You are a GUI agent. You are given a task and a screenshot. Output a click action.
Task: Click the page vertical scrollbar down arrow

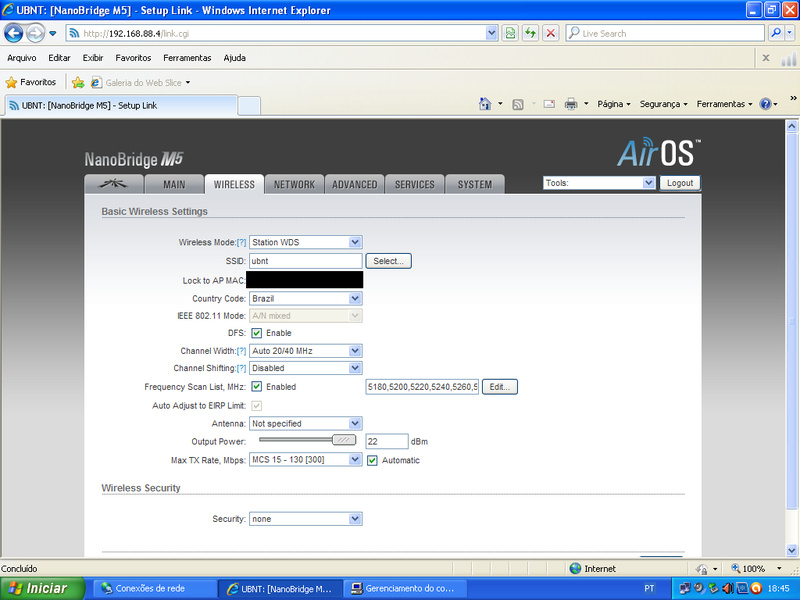click(792, 551)
